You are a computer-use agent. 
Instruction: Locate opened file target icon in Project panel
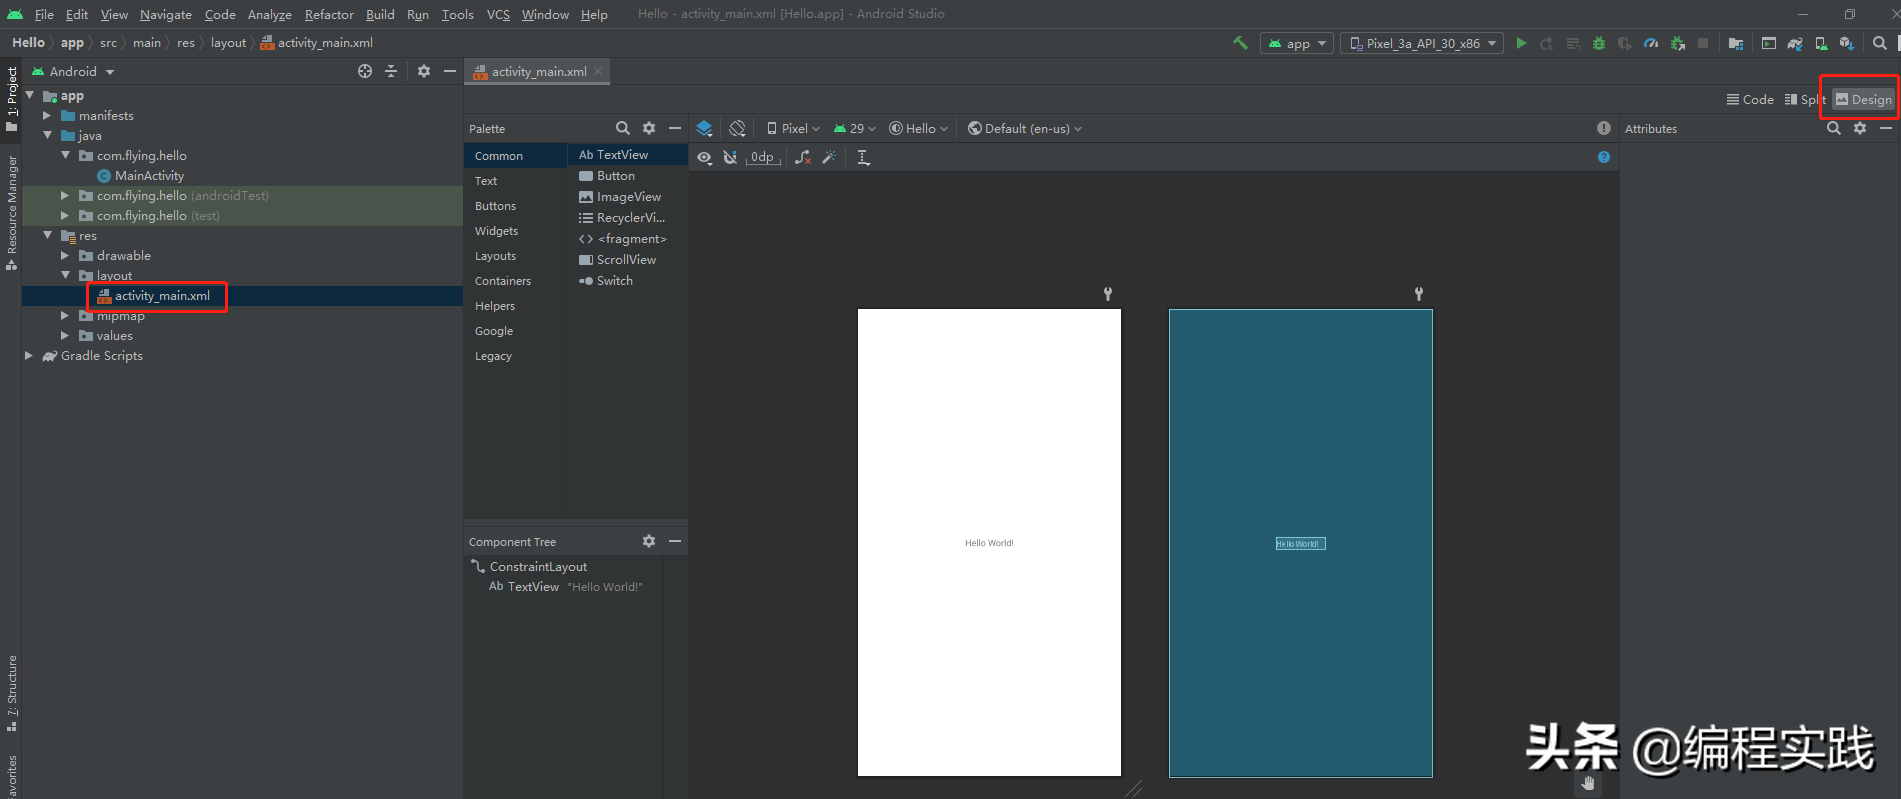tap(365, 71)
